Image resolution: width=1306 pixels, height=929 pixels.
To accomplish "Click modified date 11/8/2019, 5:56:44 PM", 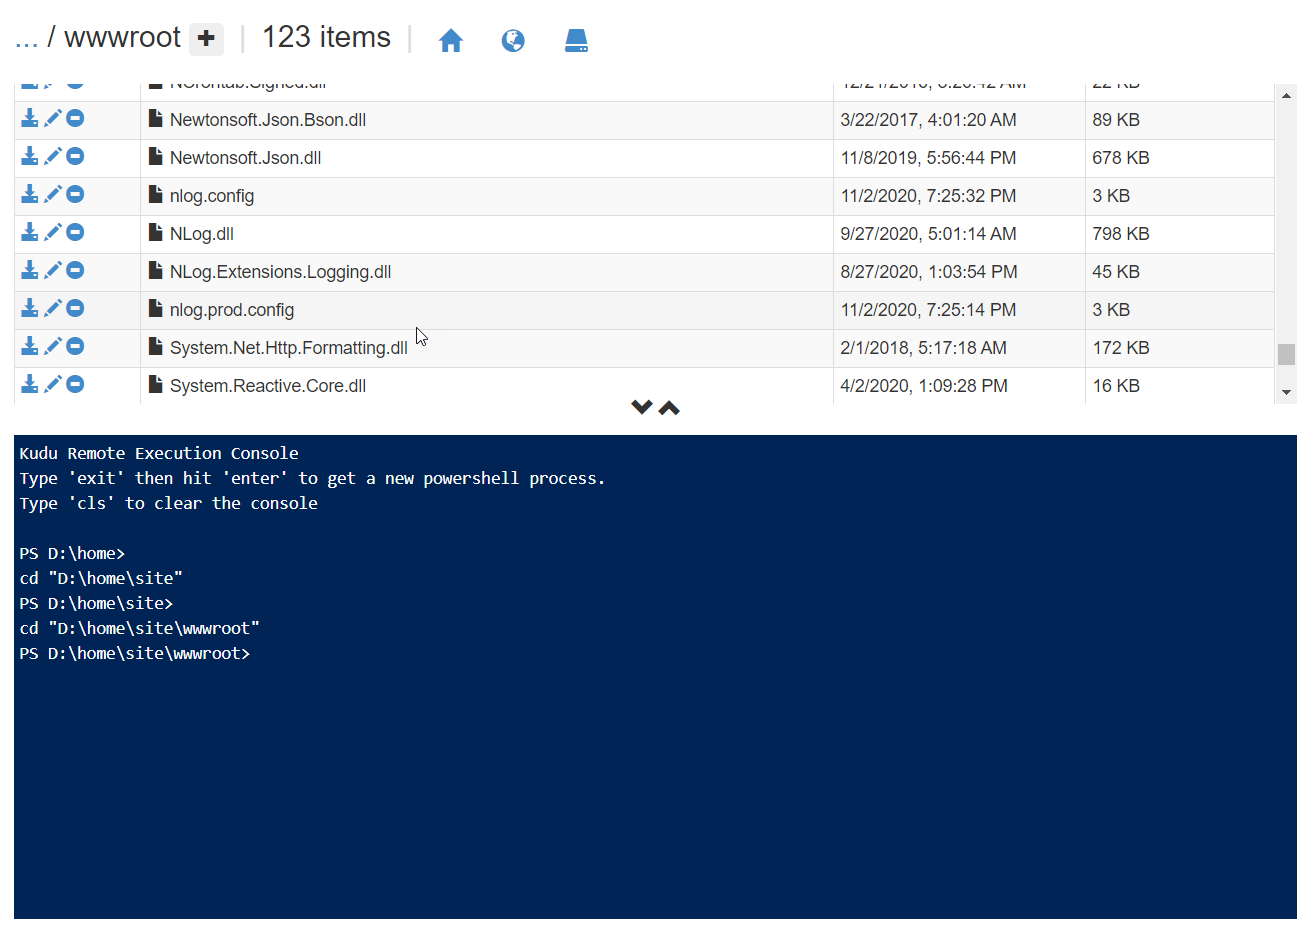I will pyautogui.click(x=928, y=158).
